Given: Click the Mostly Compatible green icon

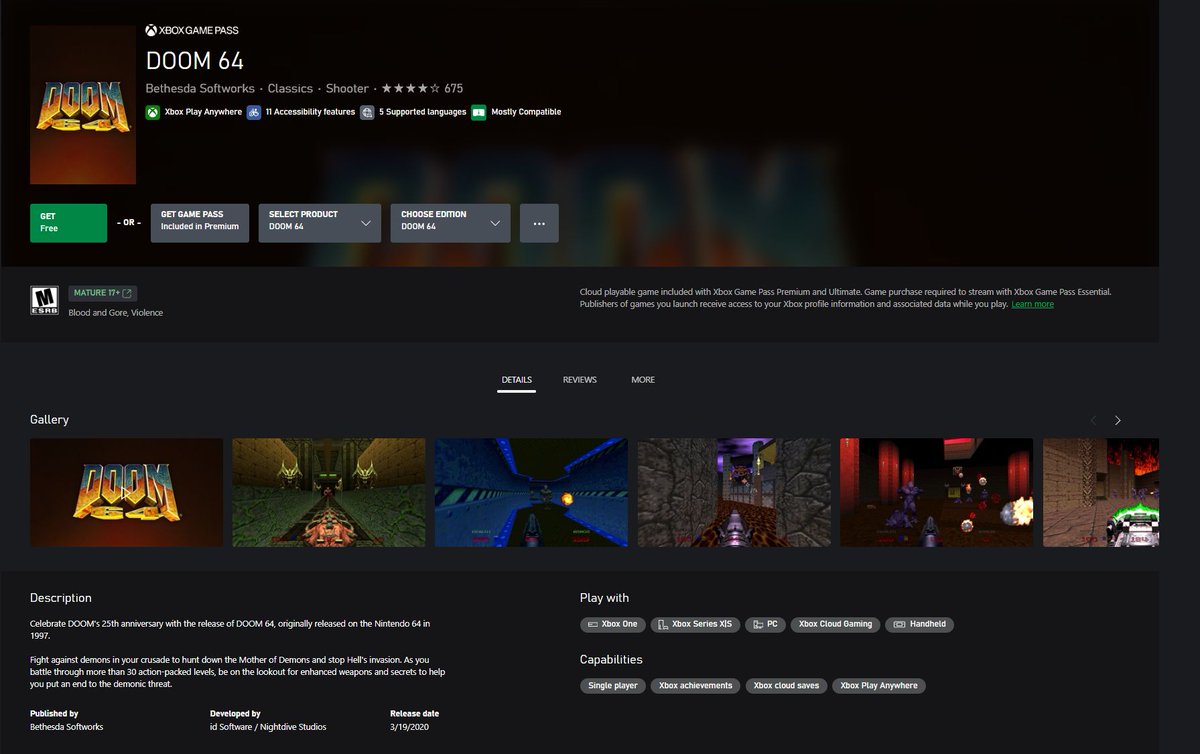Looking at the screenshot, I should point(479,112).
